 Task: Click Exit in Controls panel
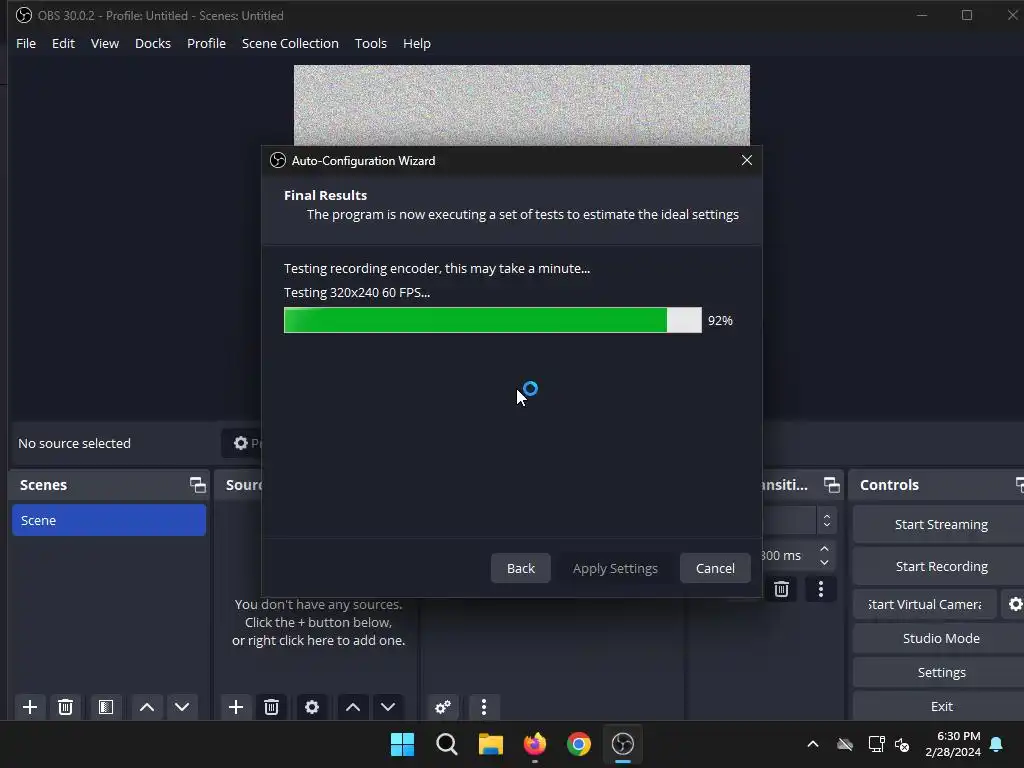pos(940,706)
